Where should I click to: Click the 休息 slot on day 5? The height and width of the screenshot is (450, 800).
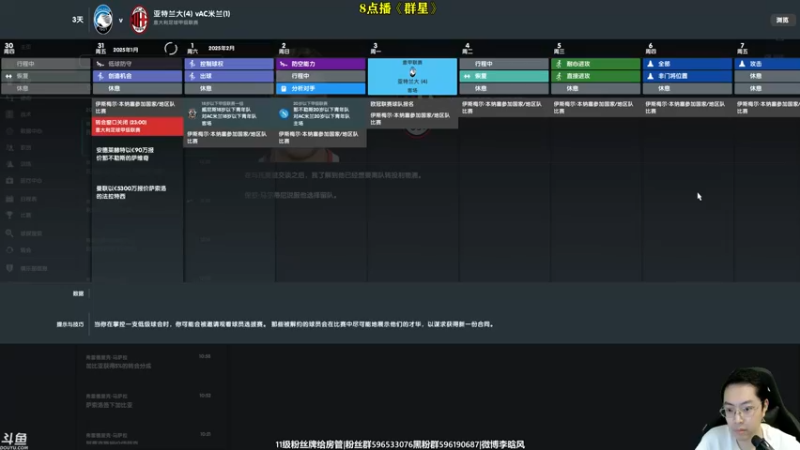pos(596,88)
